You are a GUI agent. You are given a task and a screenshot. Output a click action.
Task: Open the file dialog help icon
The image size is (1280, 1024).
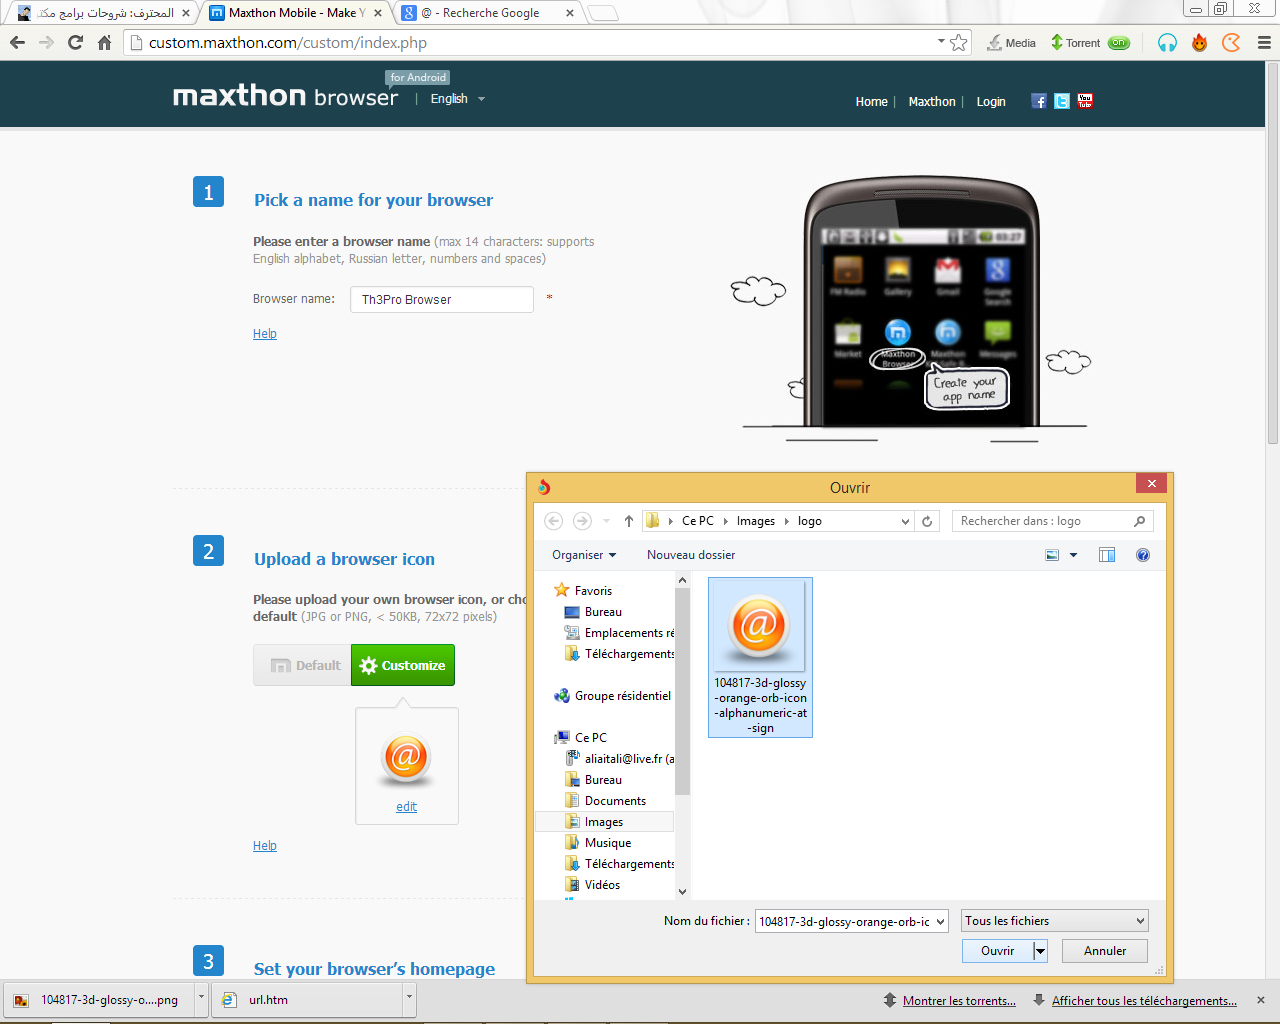click(x=1143, y=555)
